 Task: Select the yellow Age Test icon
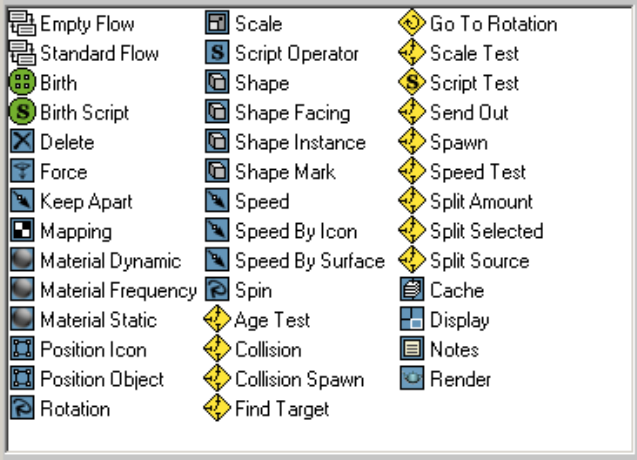click(217, 320)
